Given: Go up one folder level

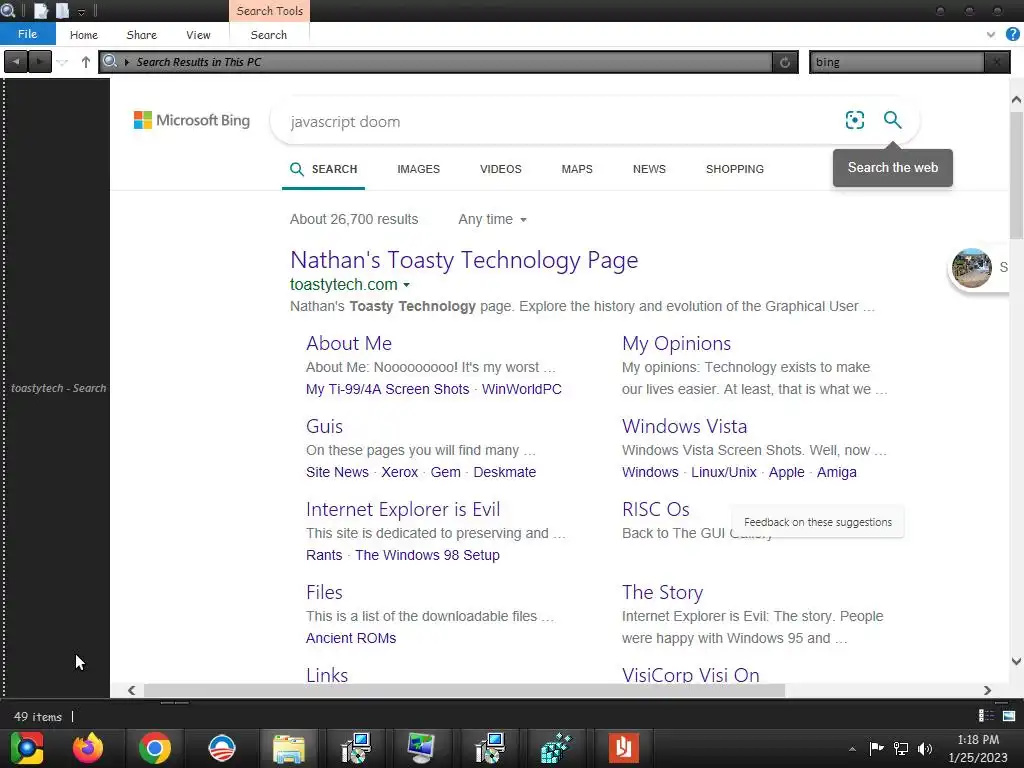Looking at the screenshot, I should 86,62.
